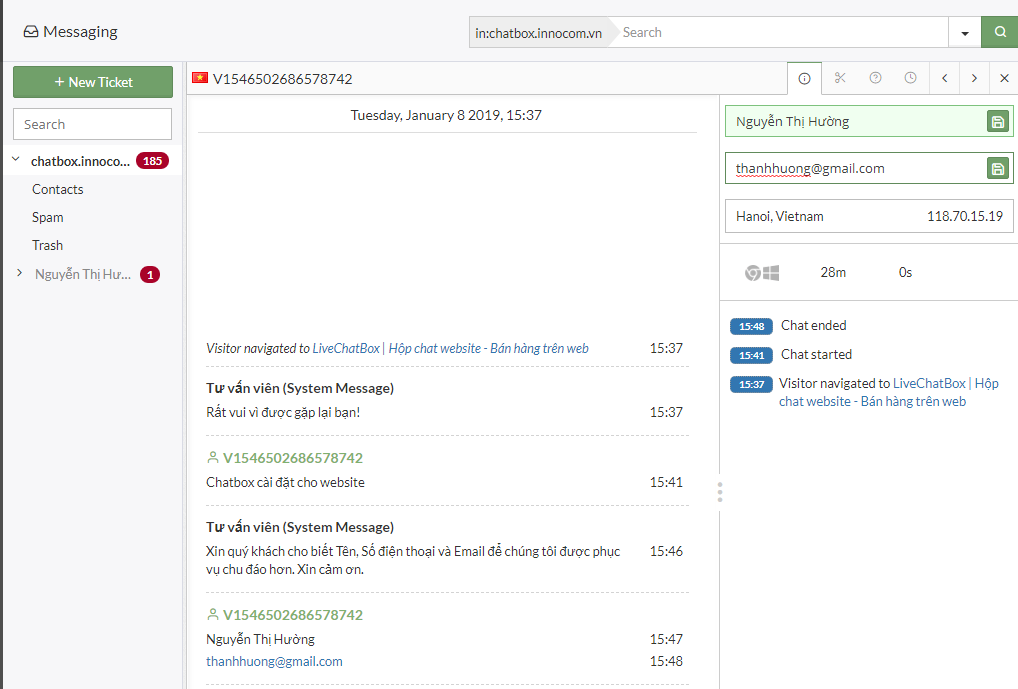Go to next ticket with right chevron

click(x=974, y=78)
